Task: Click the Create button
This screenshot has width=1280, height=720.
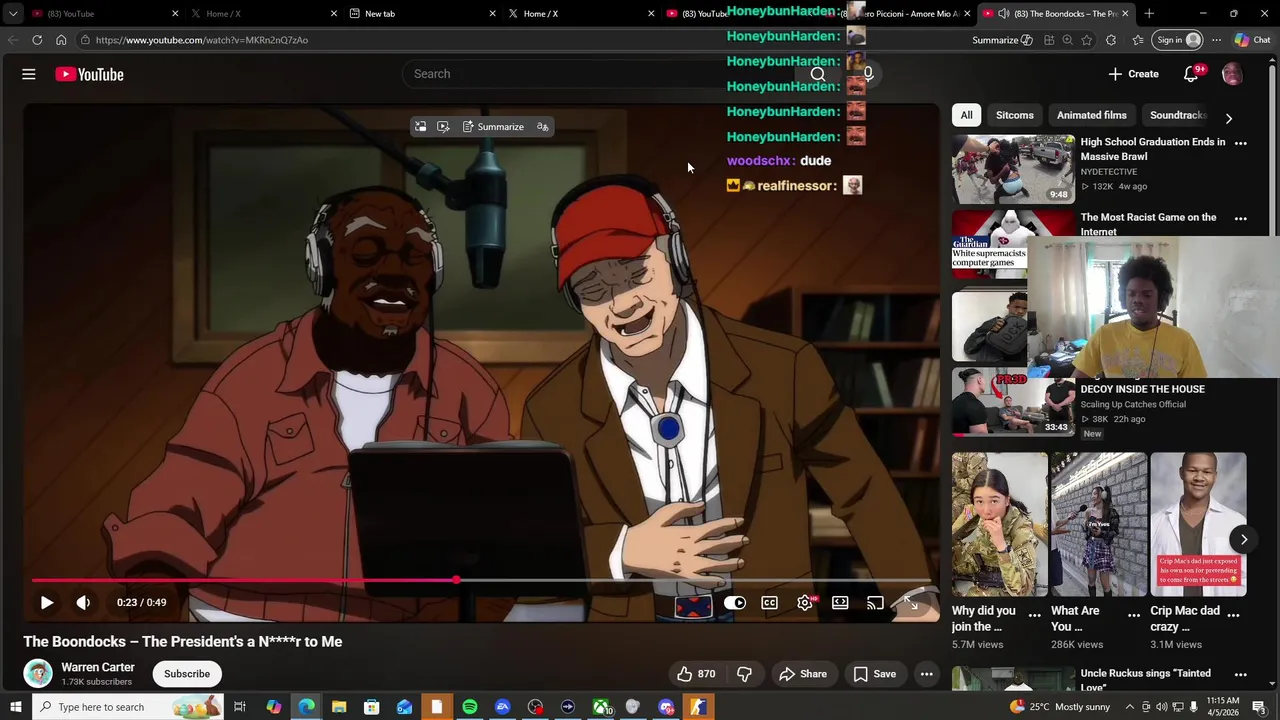Action: pos(1133,74)
